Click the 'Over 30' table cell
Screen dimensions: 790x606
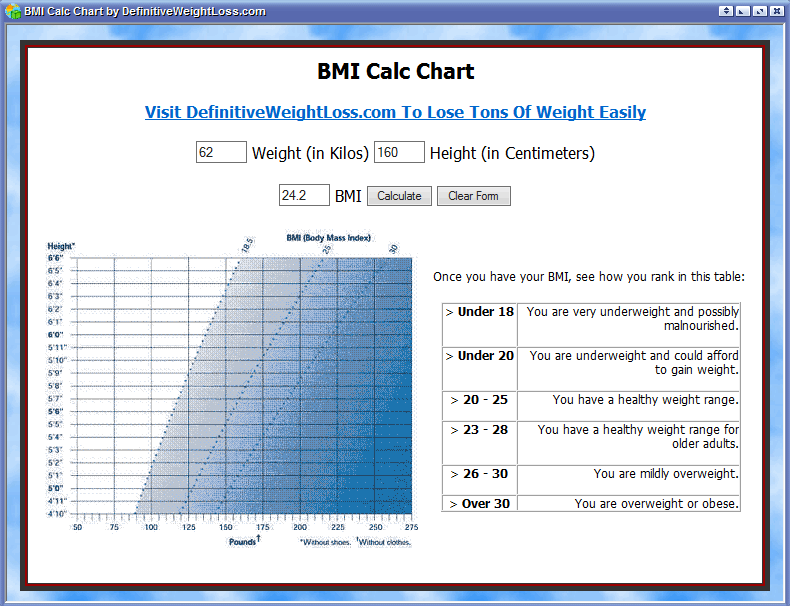pos(480,503)
